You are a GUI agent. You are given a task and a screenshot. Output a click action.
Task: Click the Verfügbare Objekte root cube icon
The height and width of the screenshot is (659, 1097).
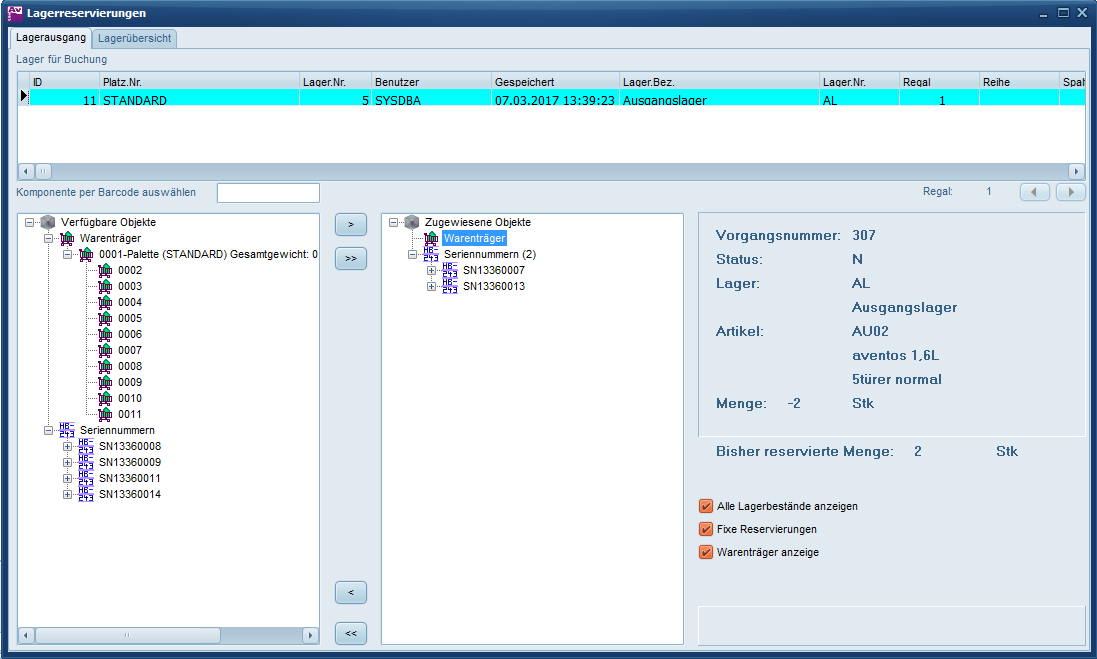click(48, 222)
